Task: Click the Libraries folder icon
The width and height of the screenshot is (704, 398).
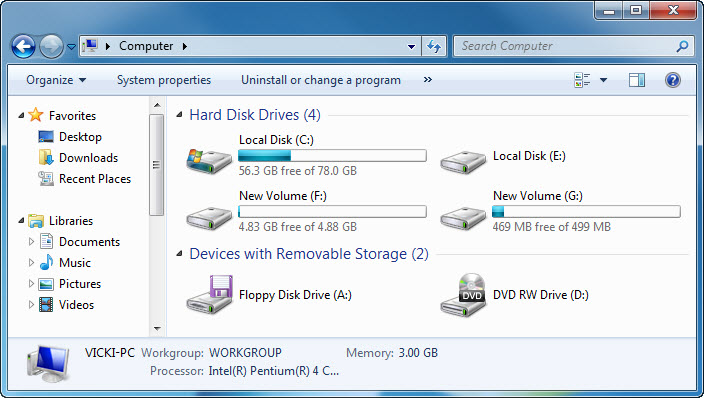Action: point(35,221)
